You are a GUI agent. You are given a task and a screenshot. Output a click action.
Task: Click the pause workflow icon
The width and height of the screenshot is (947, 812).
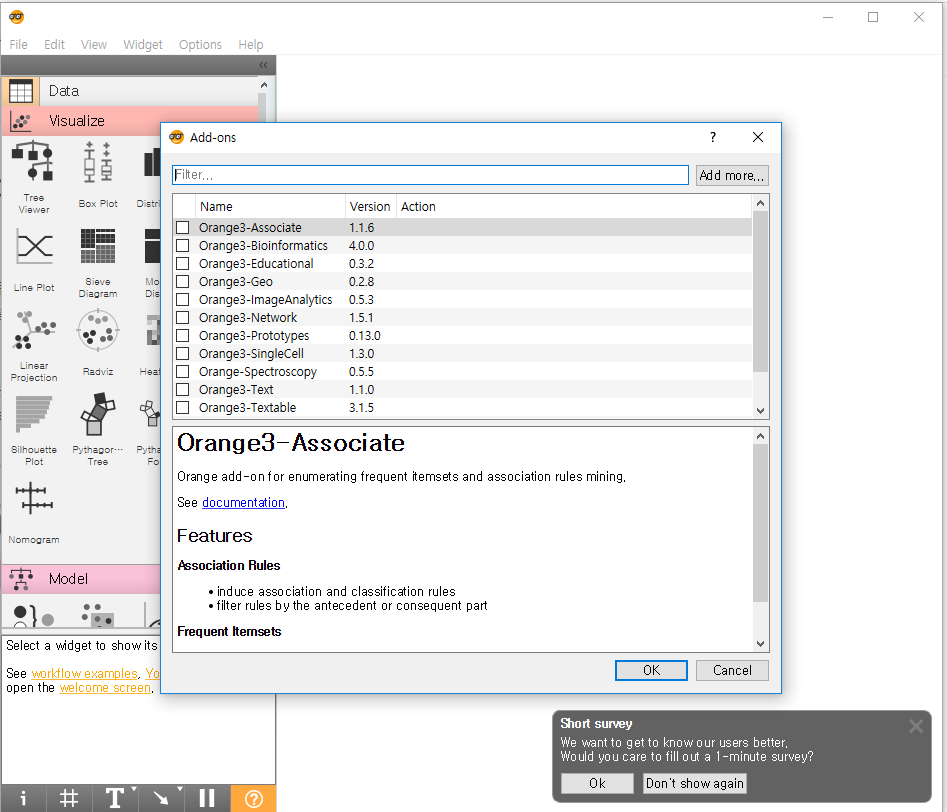(x=207, y=798)
